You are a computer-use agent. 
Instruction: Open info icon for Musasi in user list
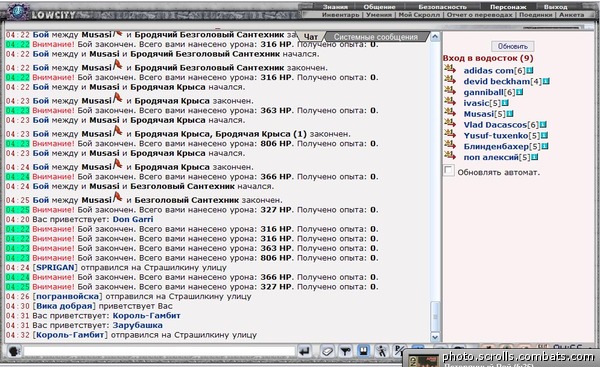point(510,114)
